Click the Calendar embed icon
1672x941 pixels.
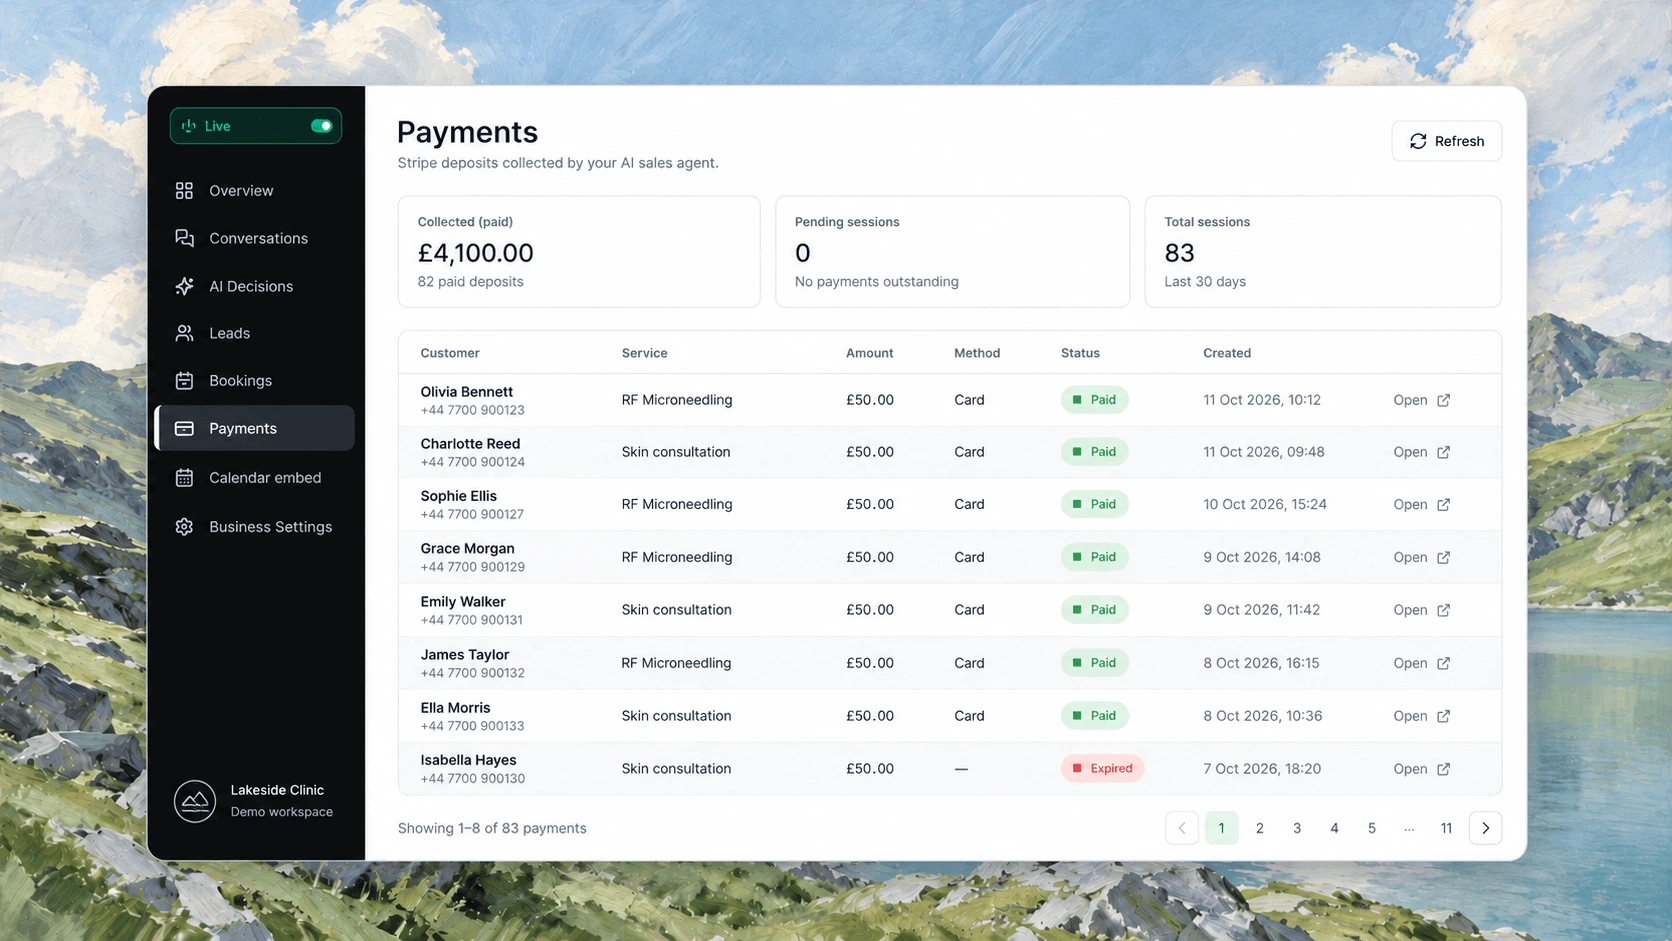coord(184,477)
